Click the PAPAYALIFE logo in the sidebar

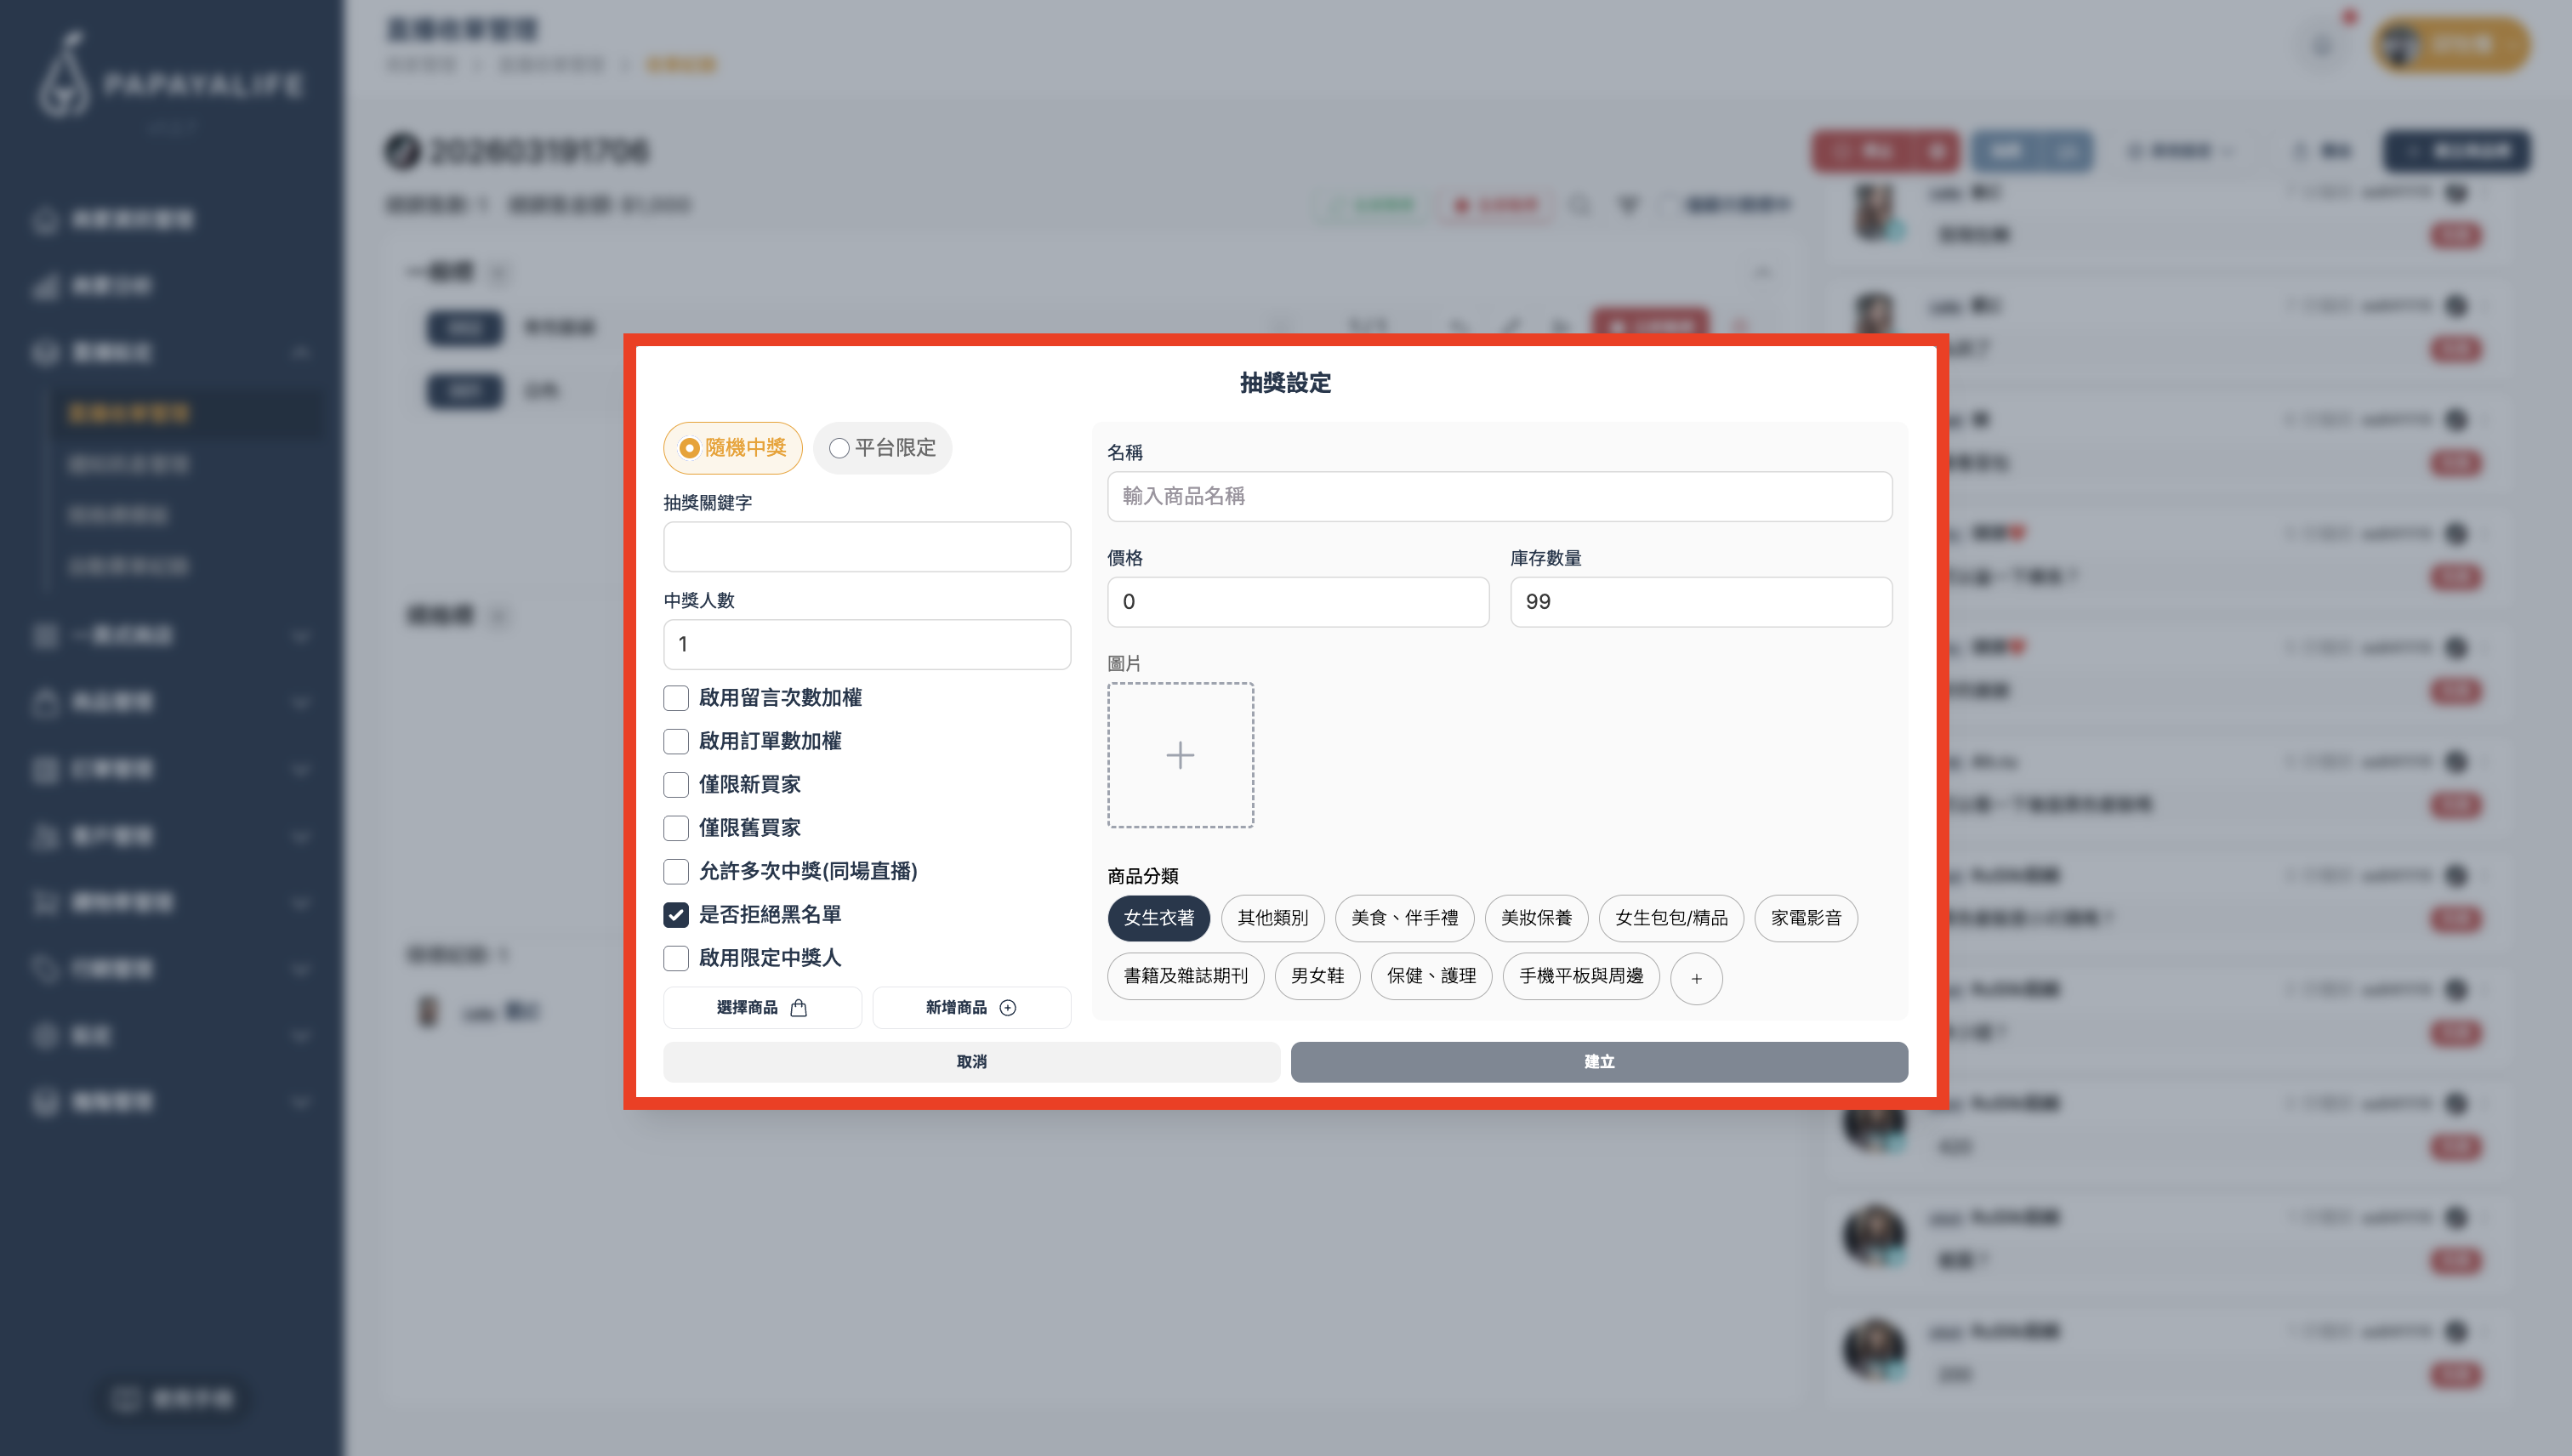tap(170, 85)
